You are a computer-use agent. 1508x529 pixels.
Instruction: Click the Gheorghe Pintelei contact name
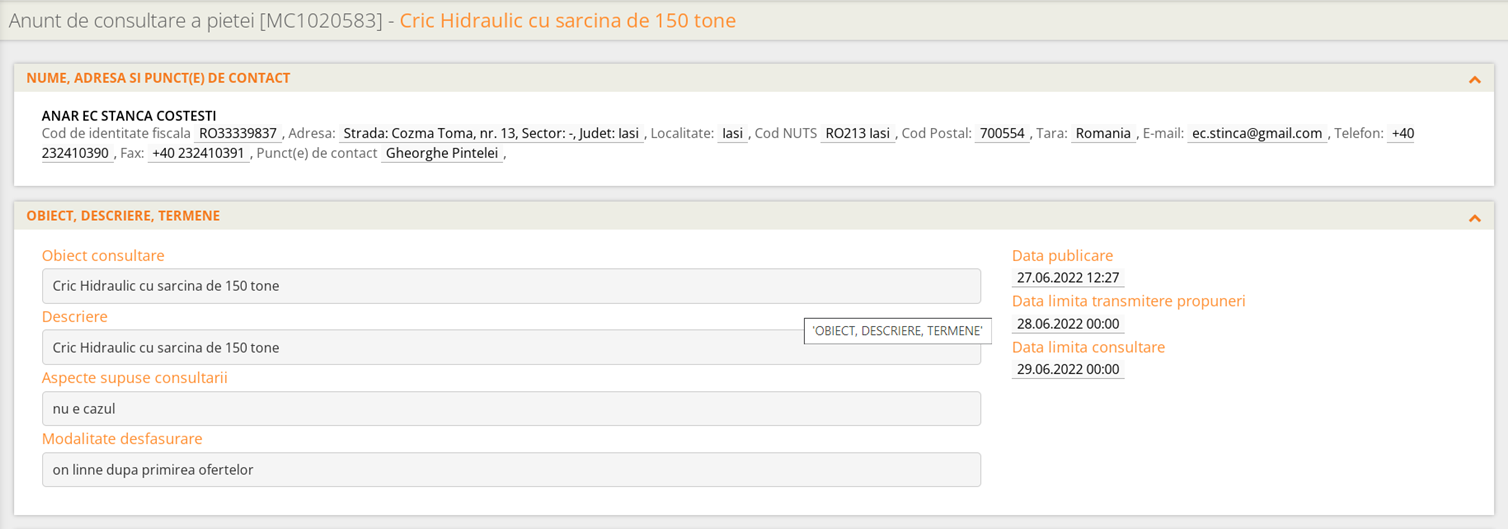click(x=441, y=153)
